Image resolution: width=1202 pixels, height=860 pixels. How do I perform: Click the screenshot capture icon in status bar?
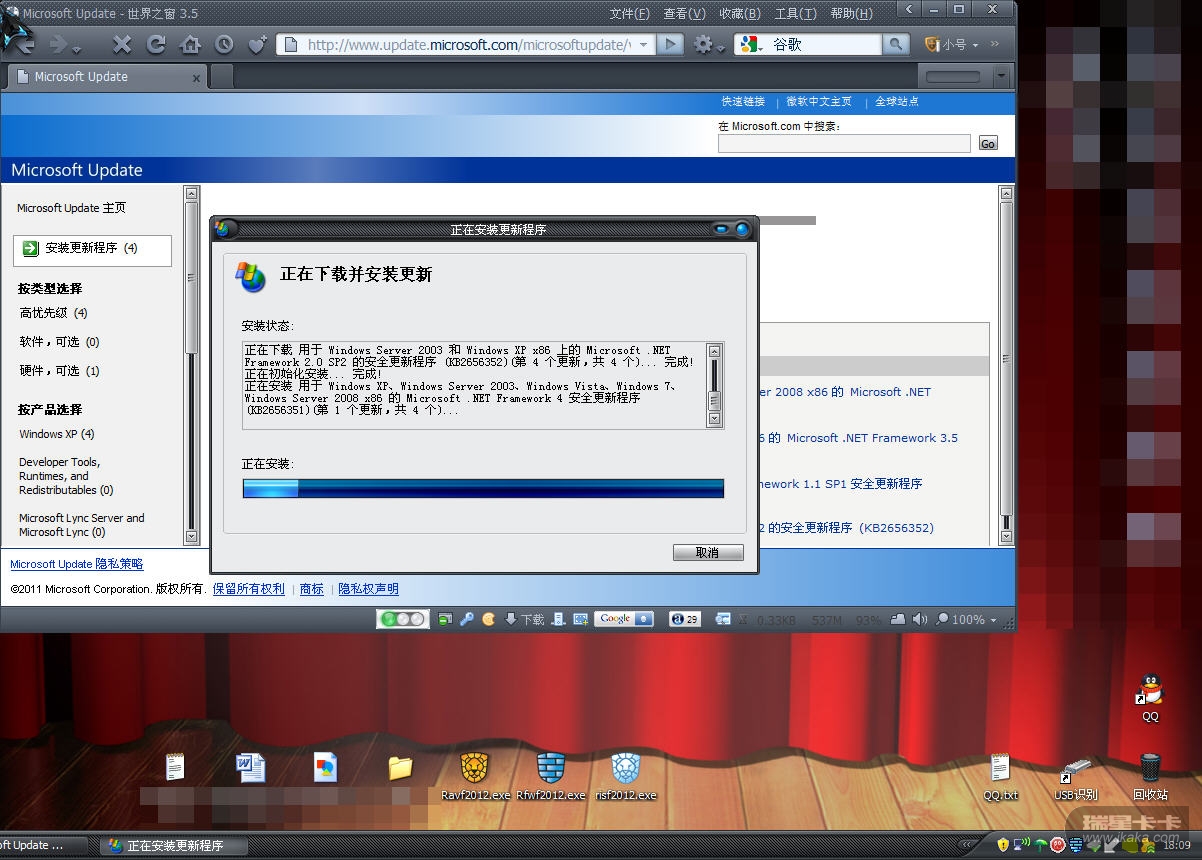tap(579, 619)
